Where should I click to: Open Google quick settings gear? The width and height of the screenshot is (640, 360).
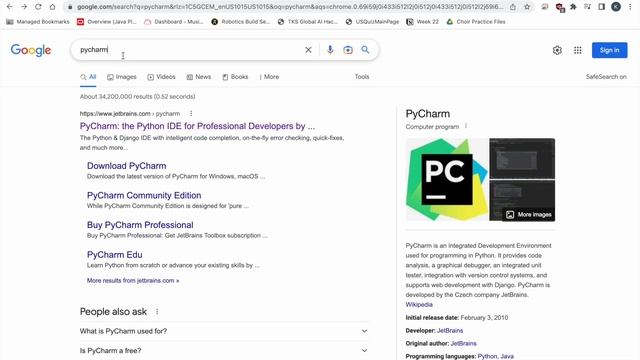click(557, 50)
